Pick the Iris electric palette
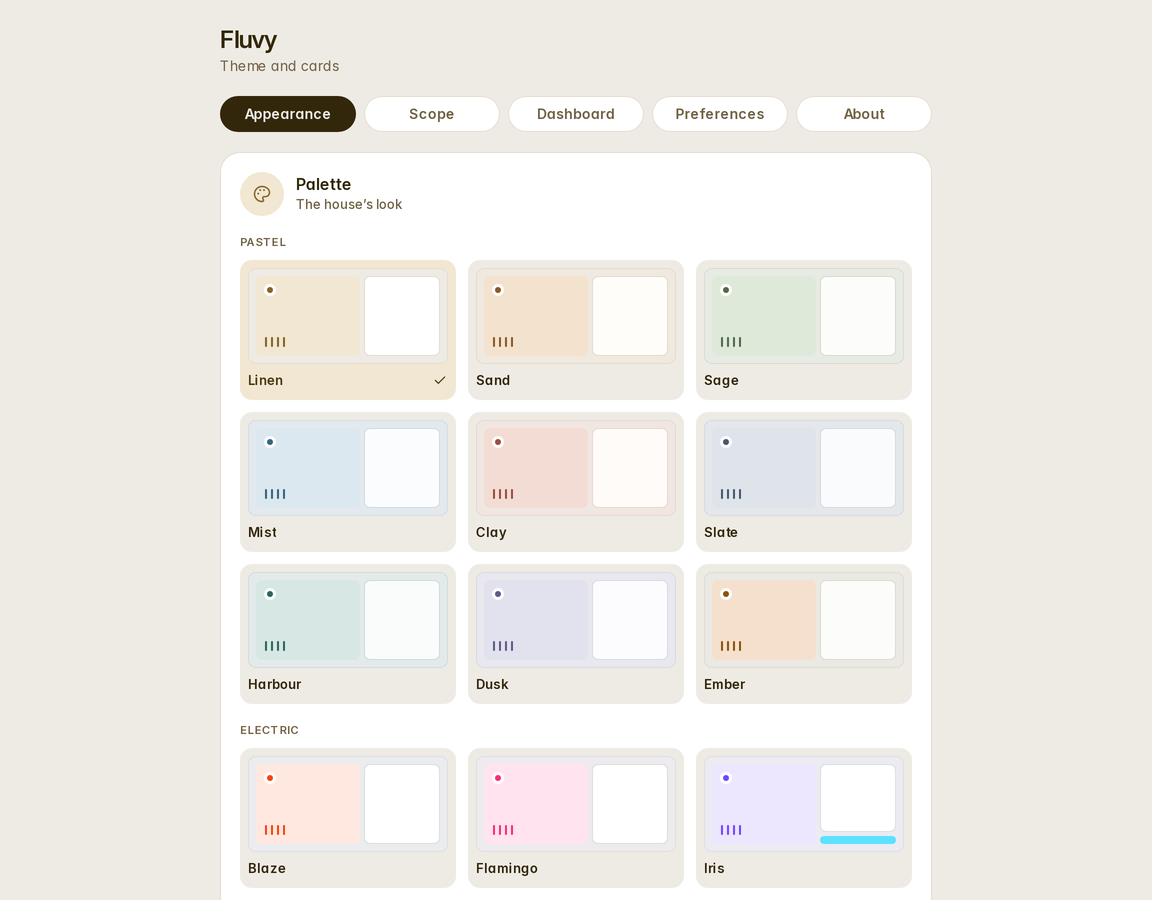The image size is (1152, 900). pyautogui.click(x=803, y=818)
